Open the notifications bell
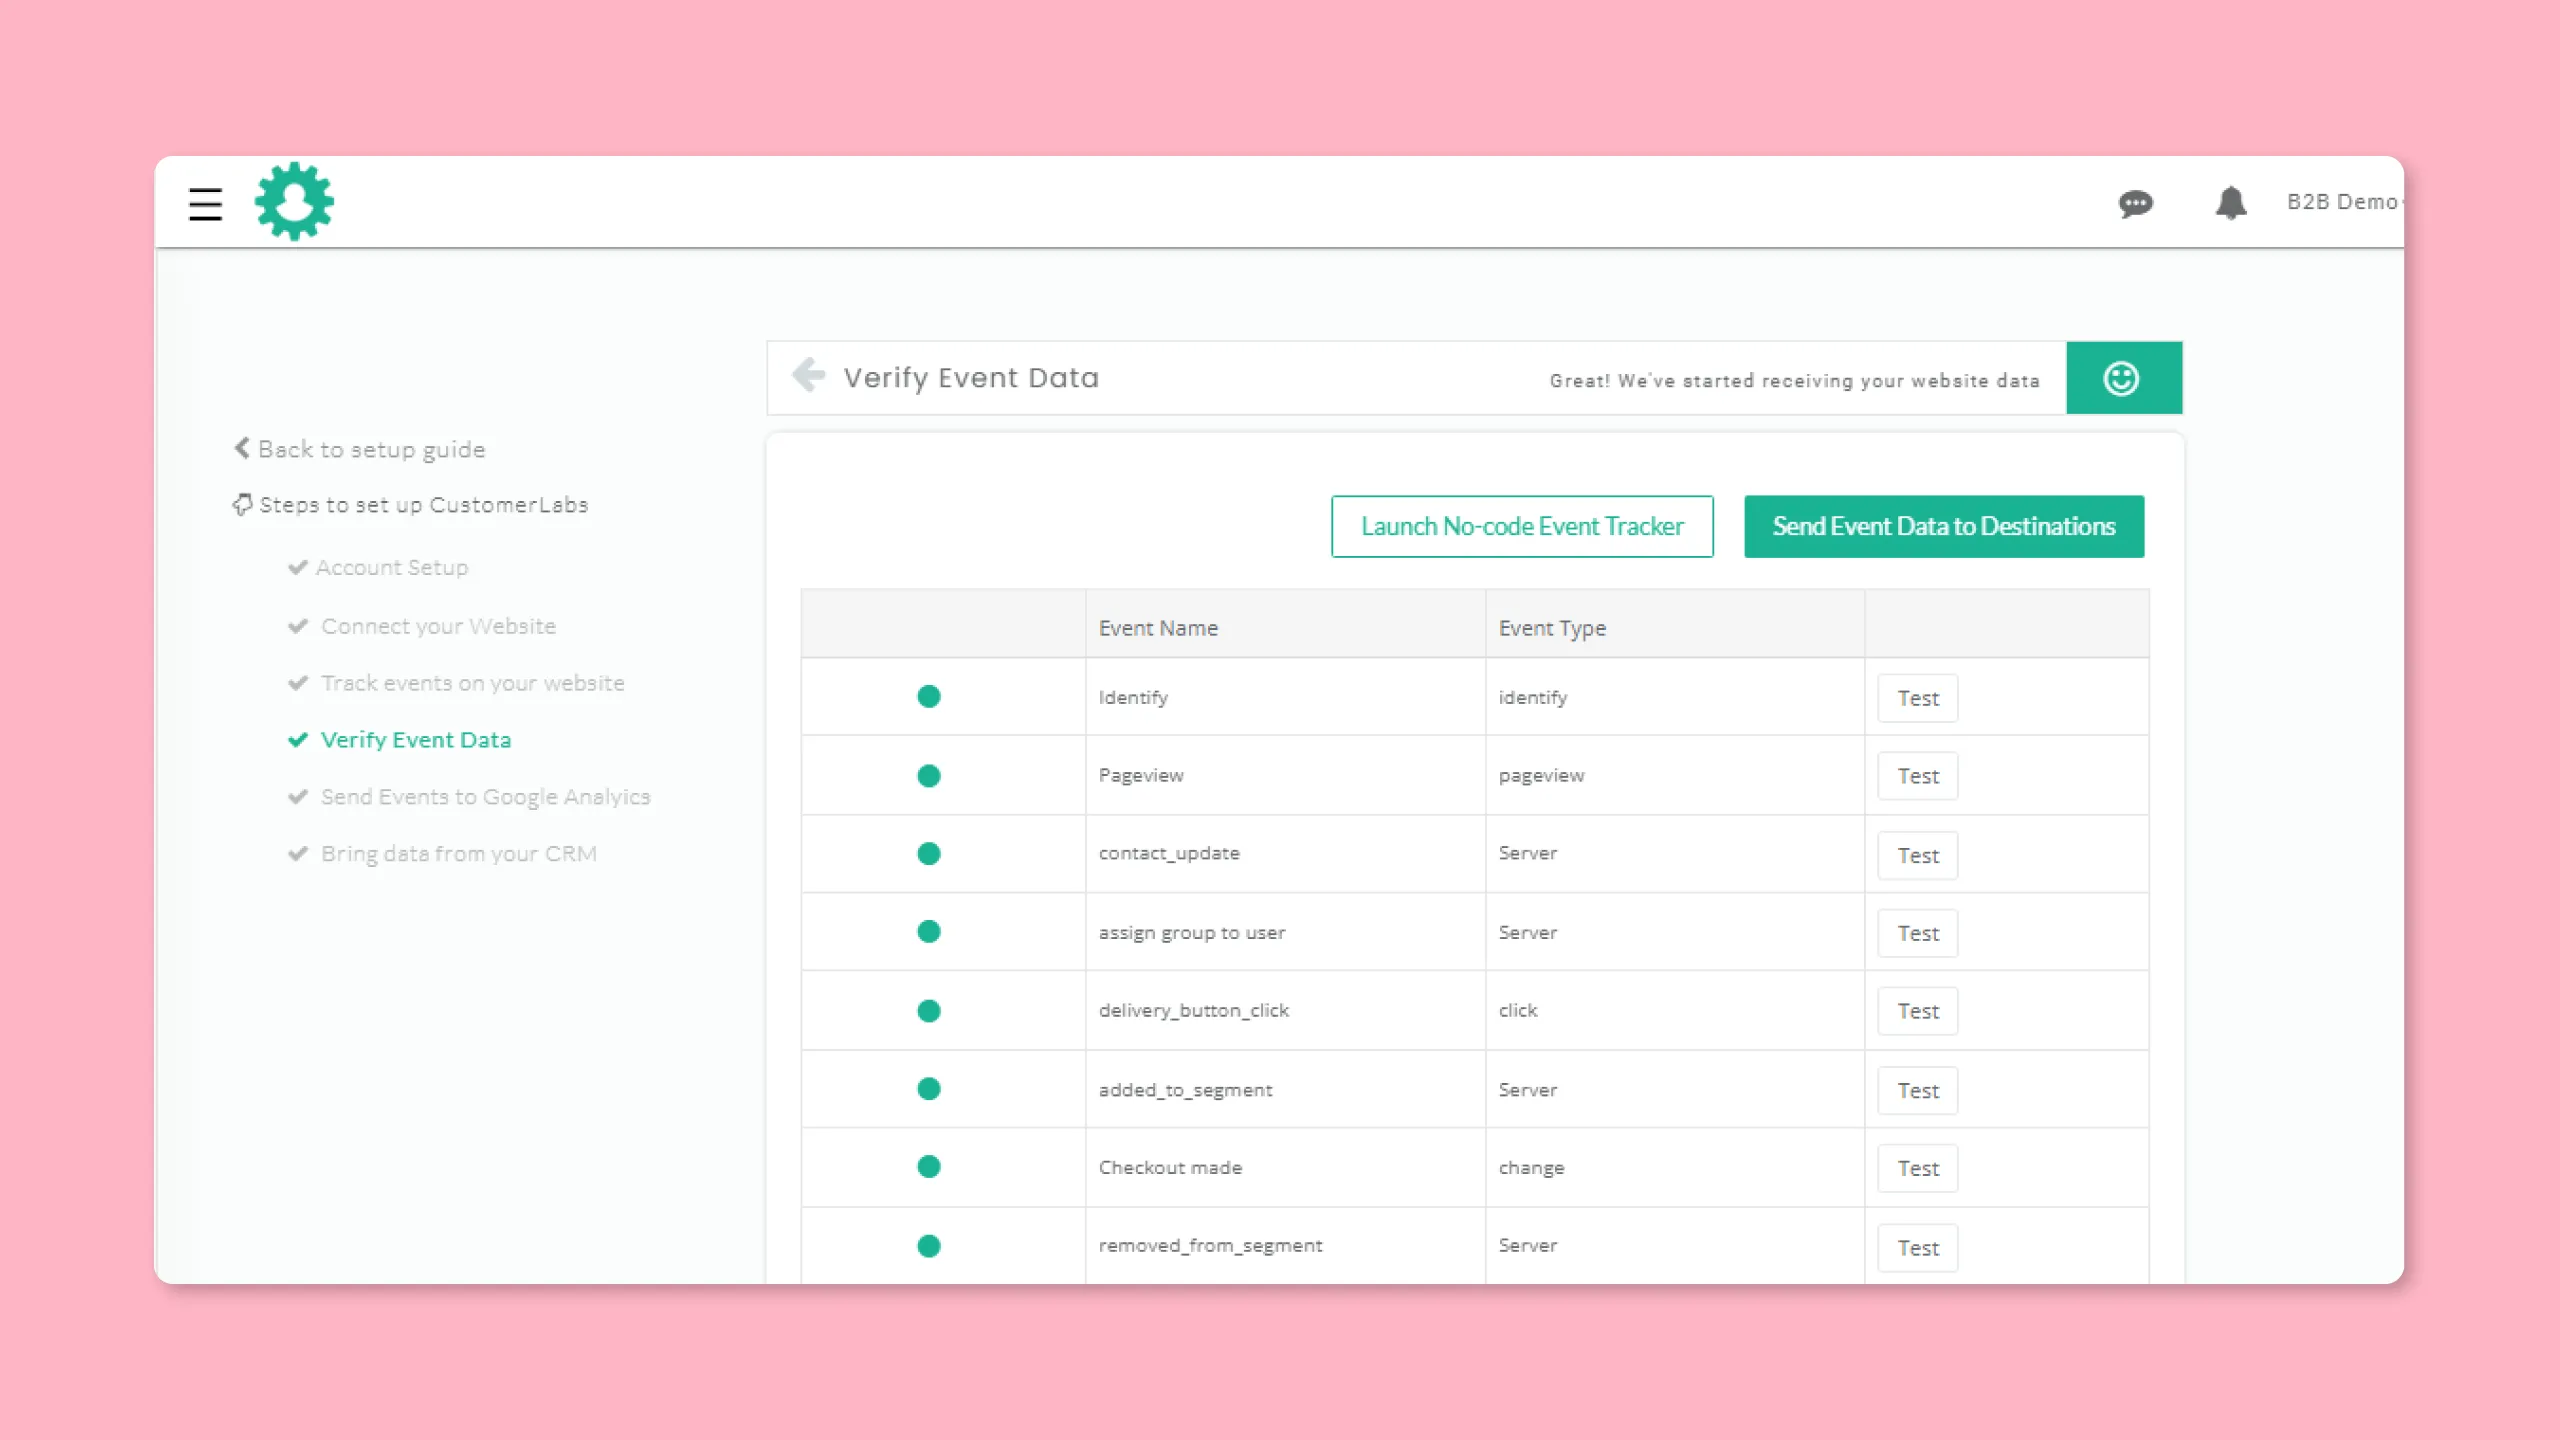Screen dimensions: 2560x1440 (x=2231, y=203)
